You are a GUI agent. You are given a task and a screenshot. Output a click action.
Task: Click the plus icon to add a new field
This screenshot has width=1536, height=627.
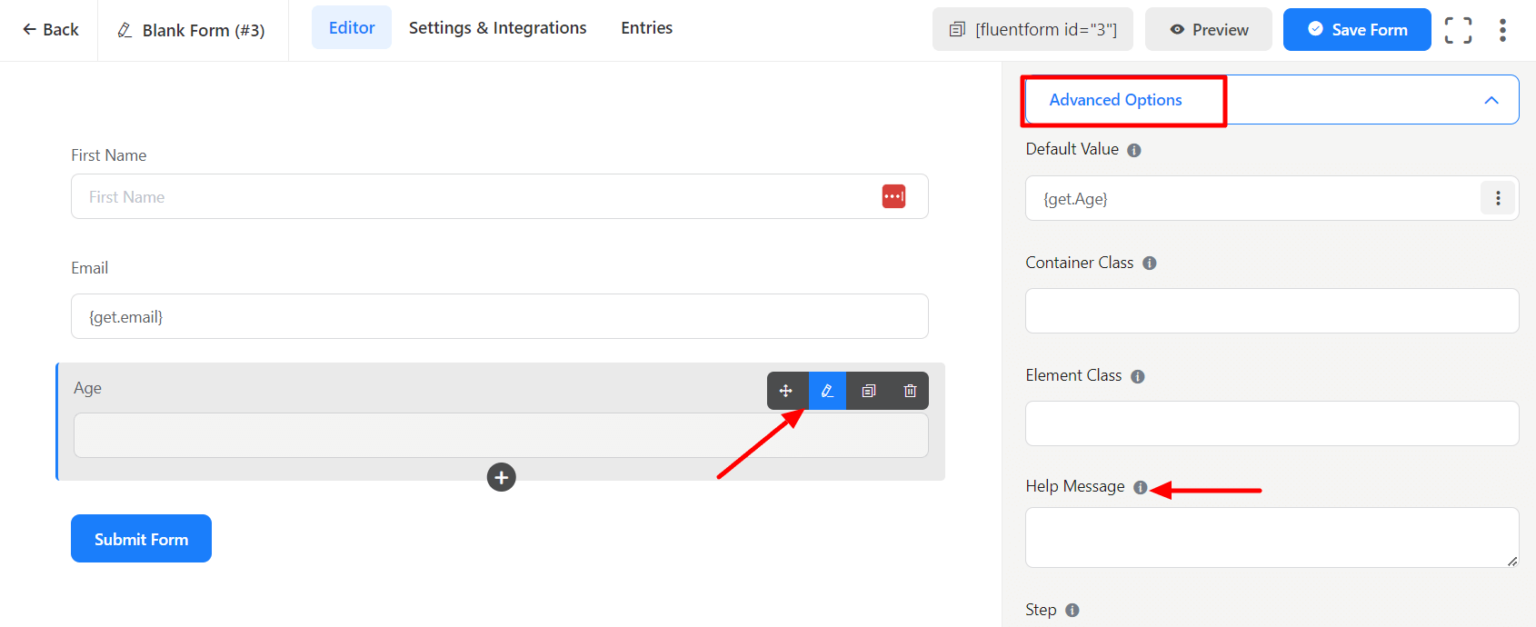(x=501, y=477)
